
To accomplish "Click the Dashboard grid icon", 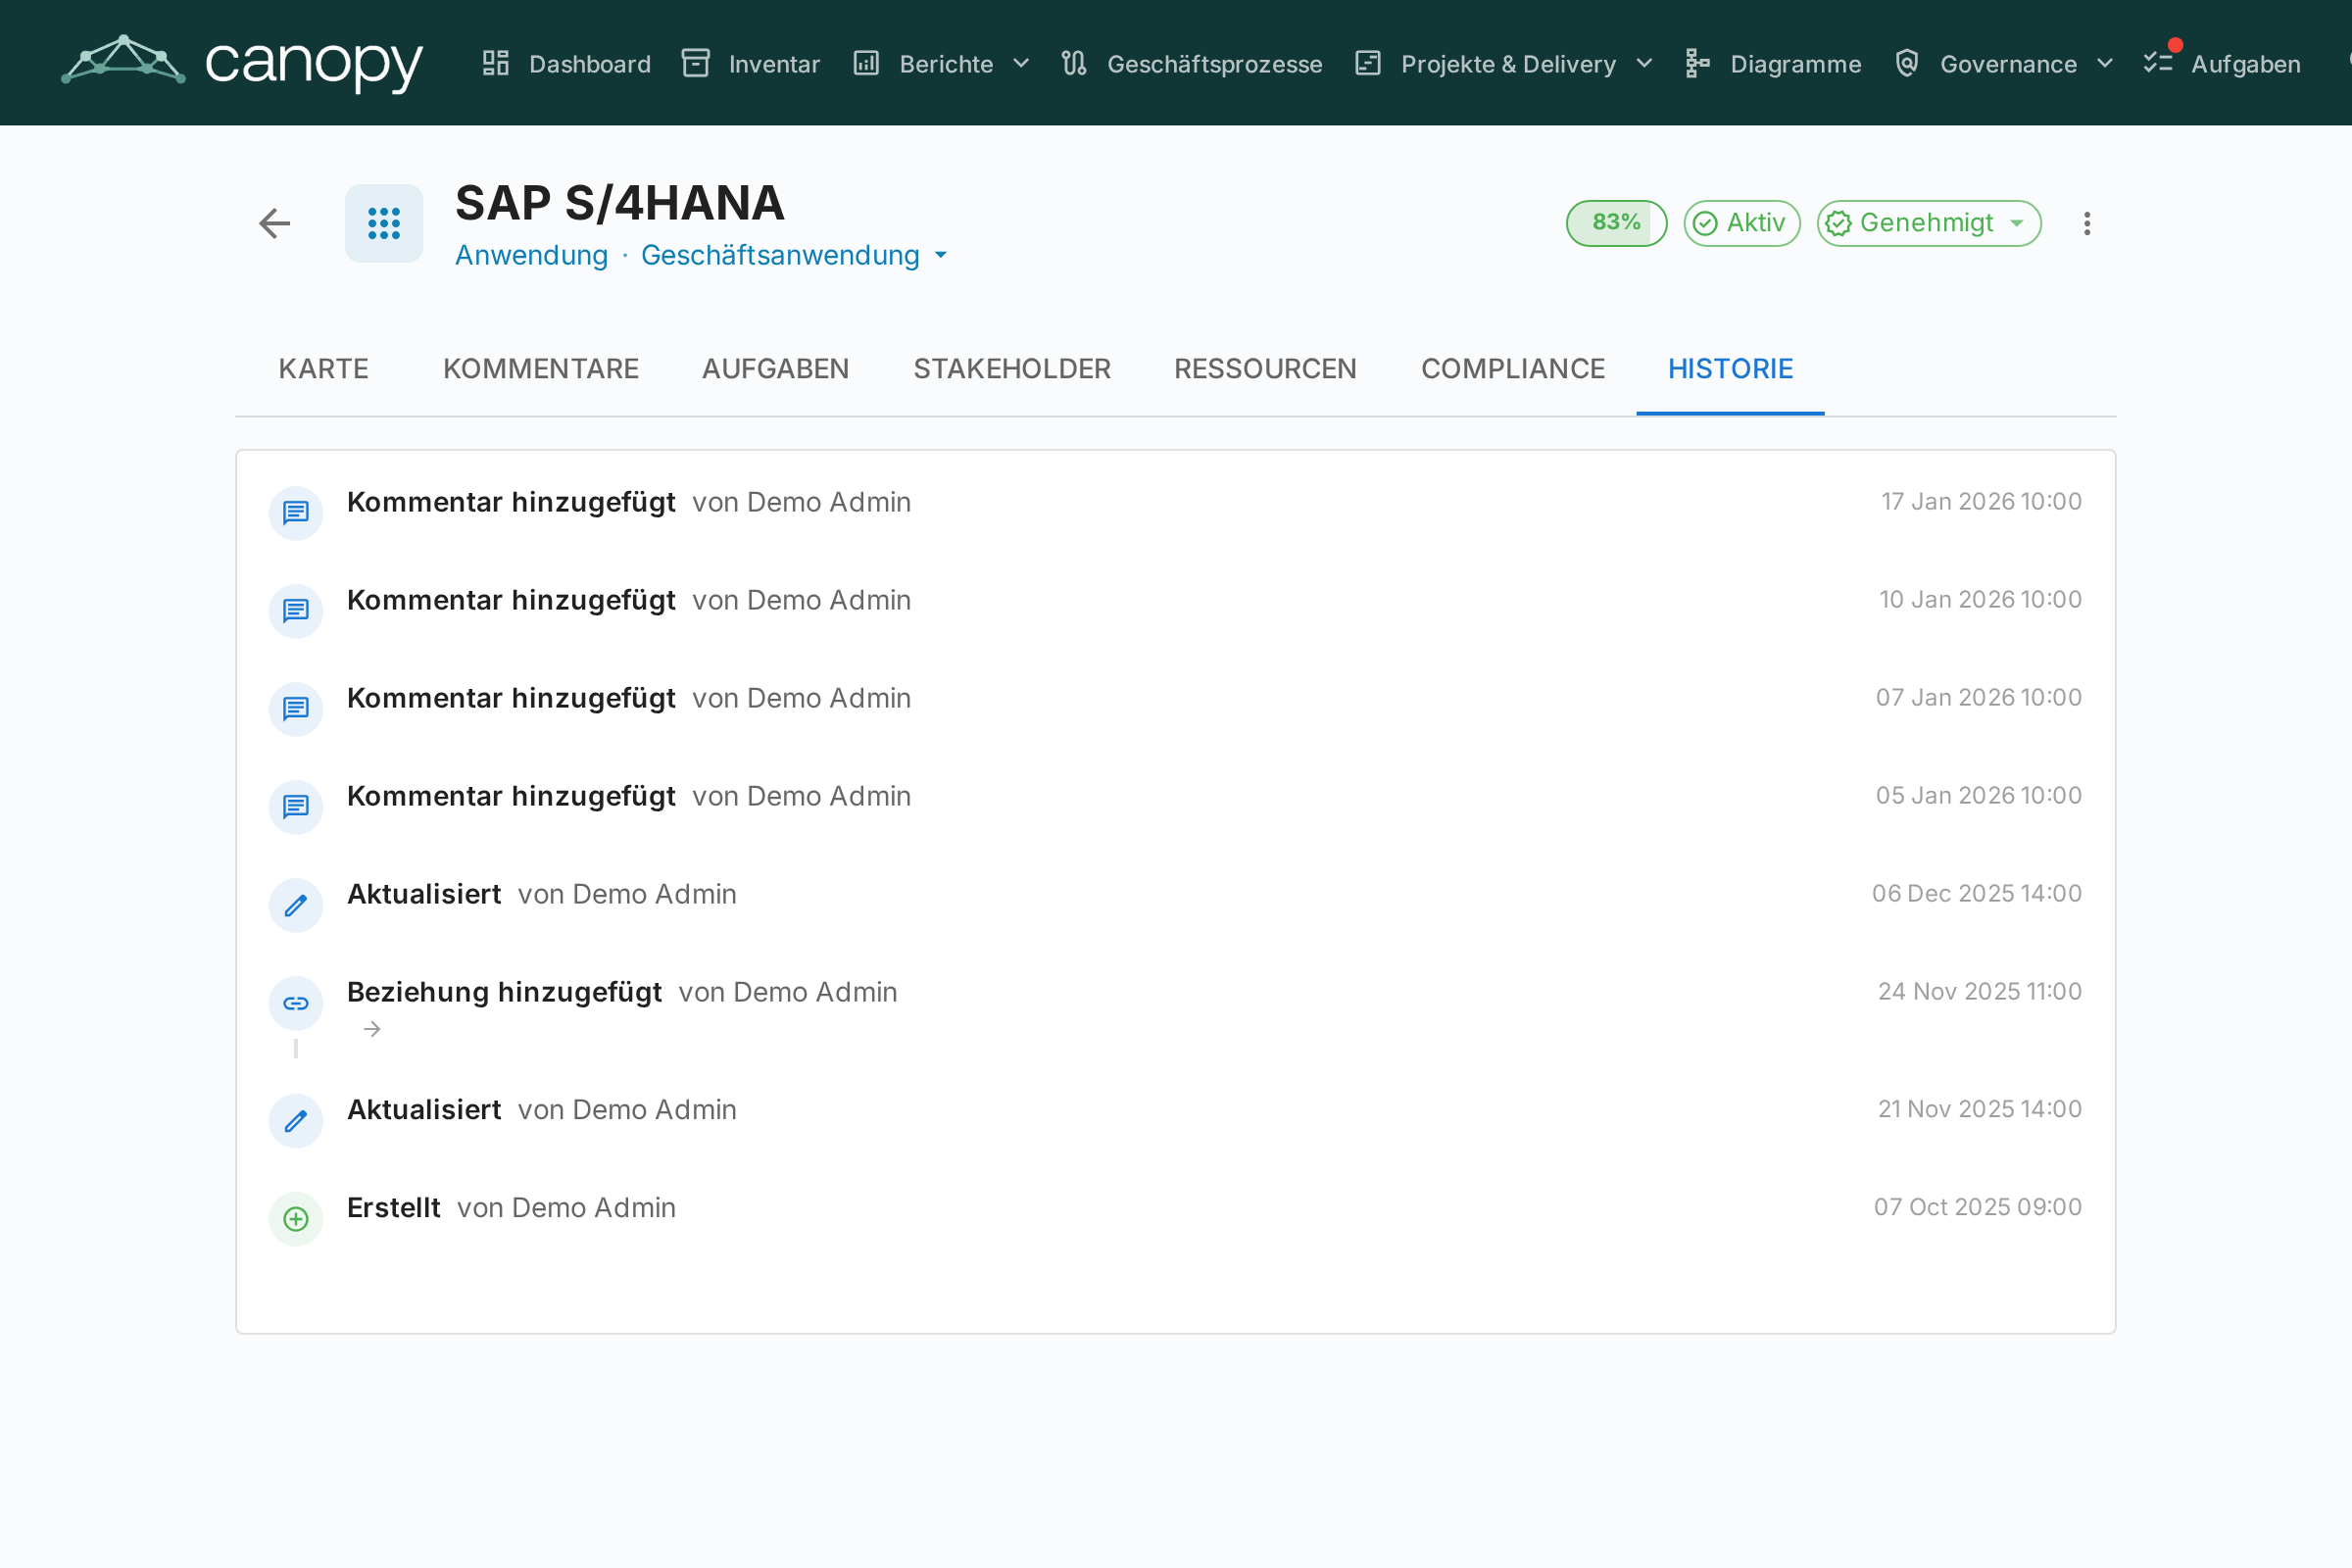I will pyautogui.click(x=496, y=63).
